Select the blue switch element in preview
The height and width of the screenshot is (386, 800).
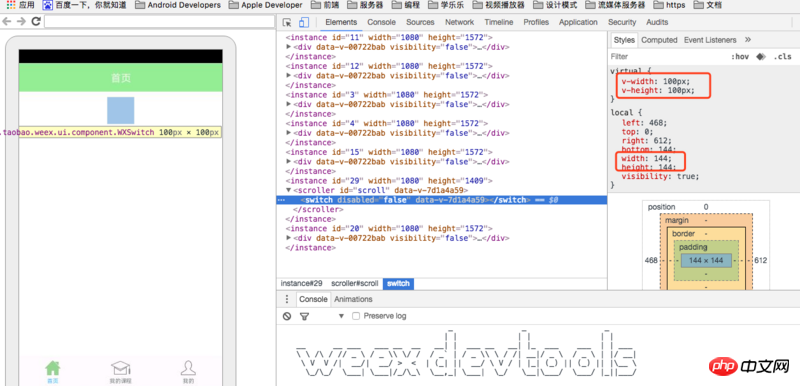click(x=120, y=110)
